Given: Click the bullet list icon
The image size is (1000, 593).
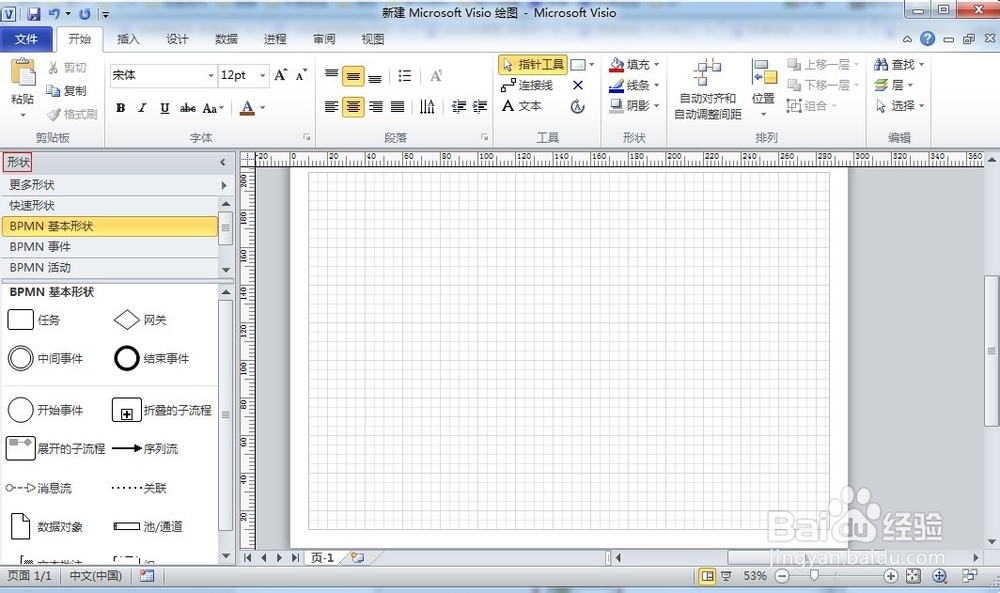Looking at the screenshot, I should tap(404, 76).
